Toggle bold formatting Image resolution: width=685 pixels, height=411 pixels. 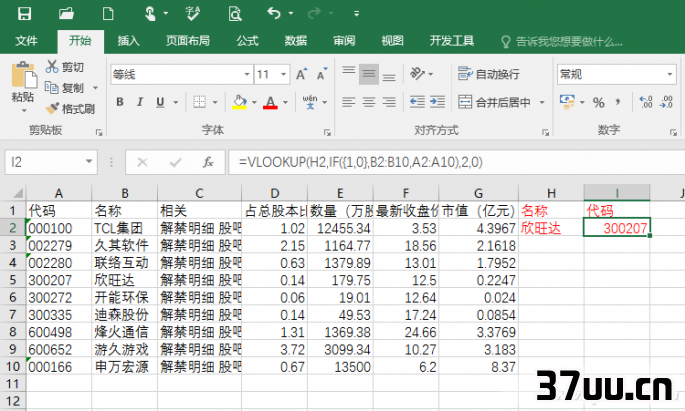pos(120,102)
